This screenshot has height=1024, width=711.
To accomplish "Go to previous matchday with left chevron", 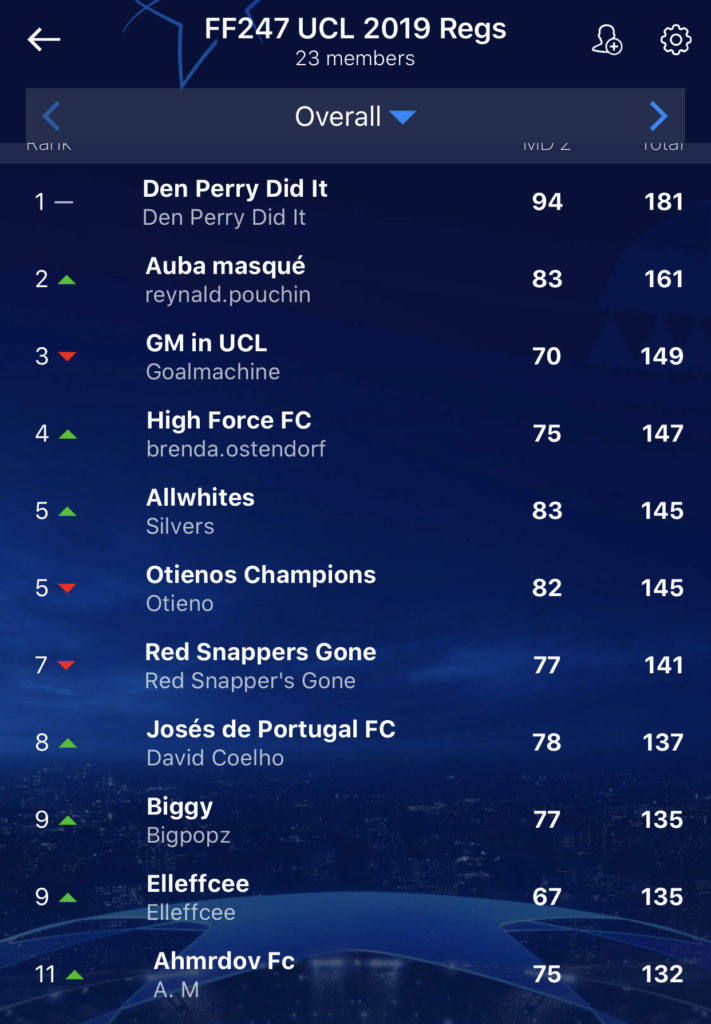I will (52, 117).
